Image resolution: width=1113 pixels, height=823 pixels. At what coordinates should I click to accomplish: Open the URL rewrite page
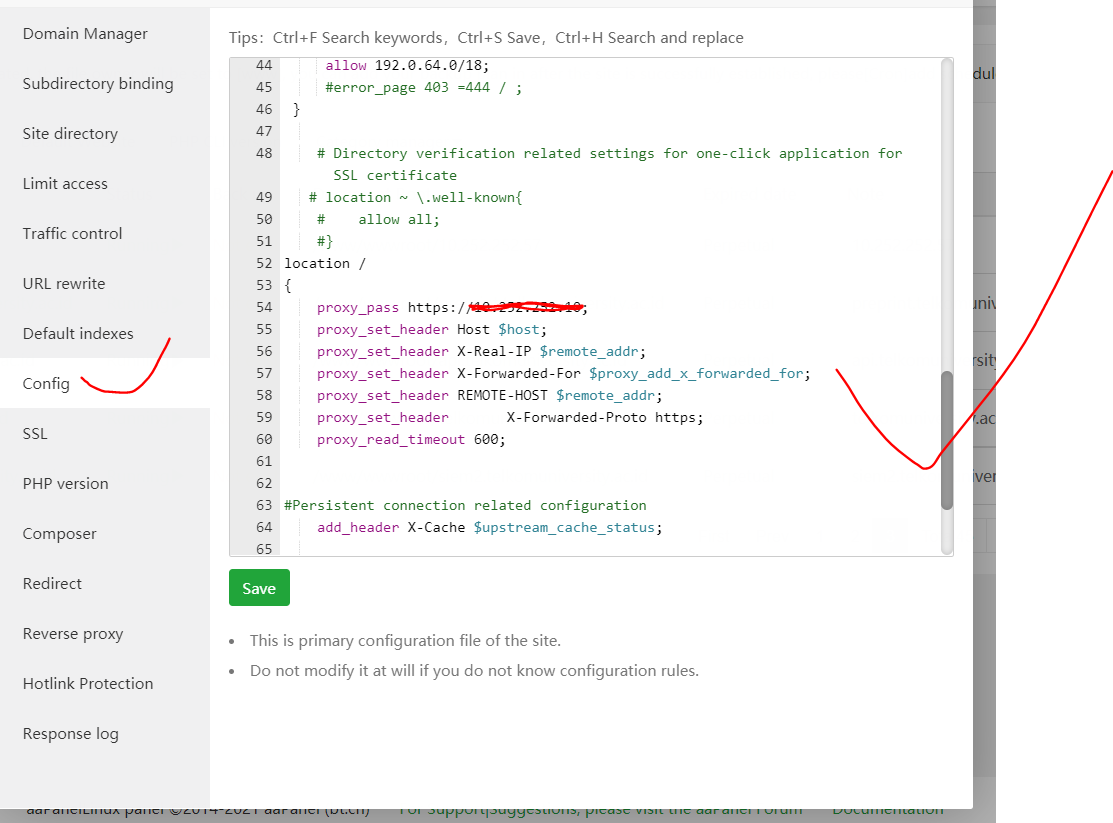64,284
